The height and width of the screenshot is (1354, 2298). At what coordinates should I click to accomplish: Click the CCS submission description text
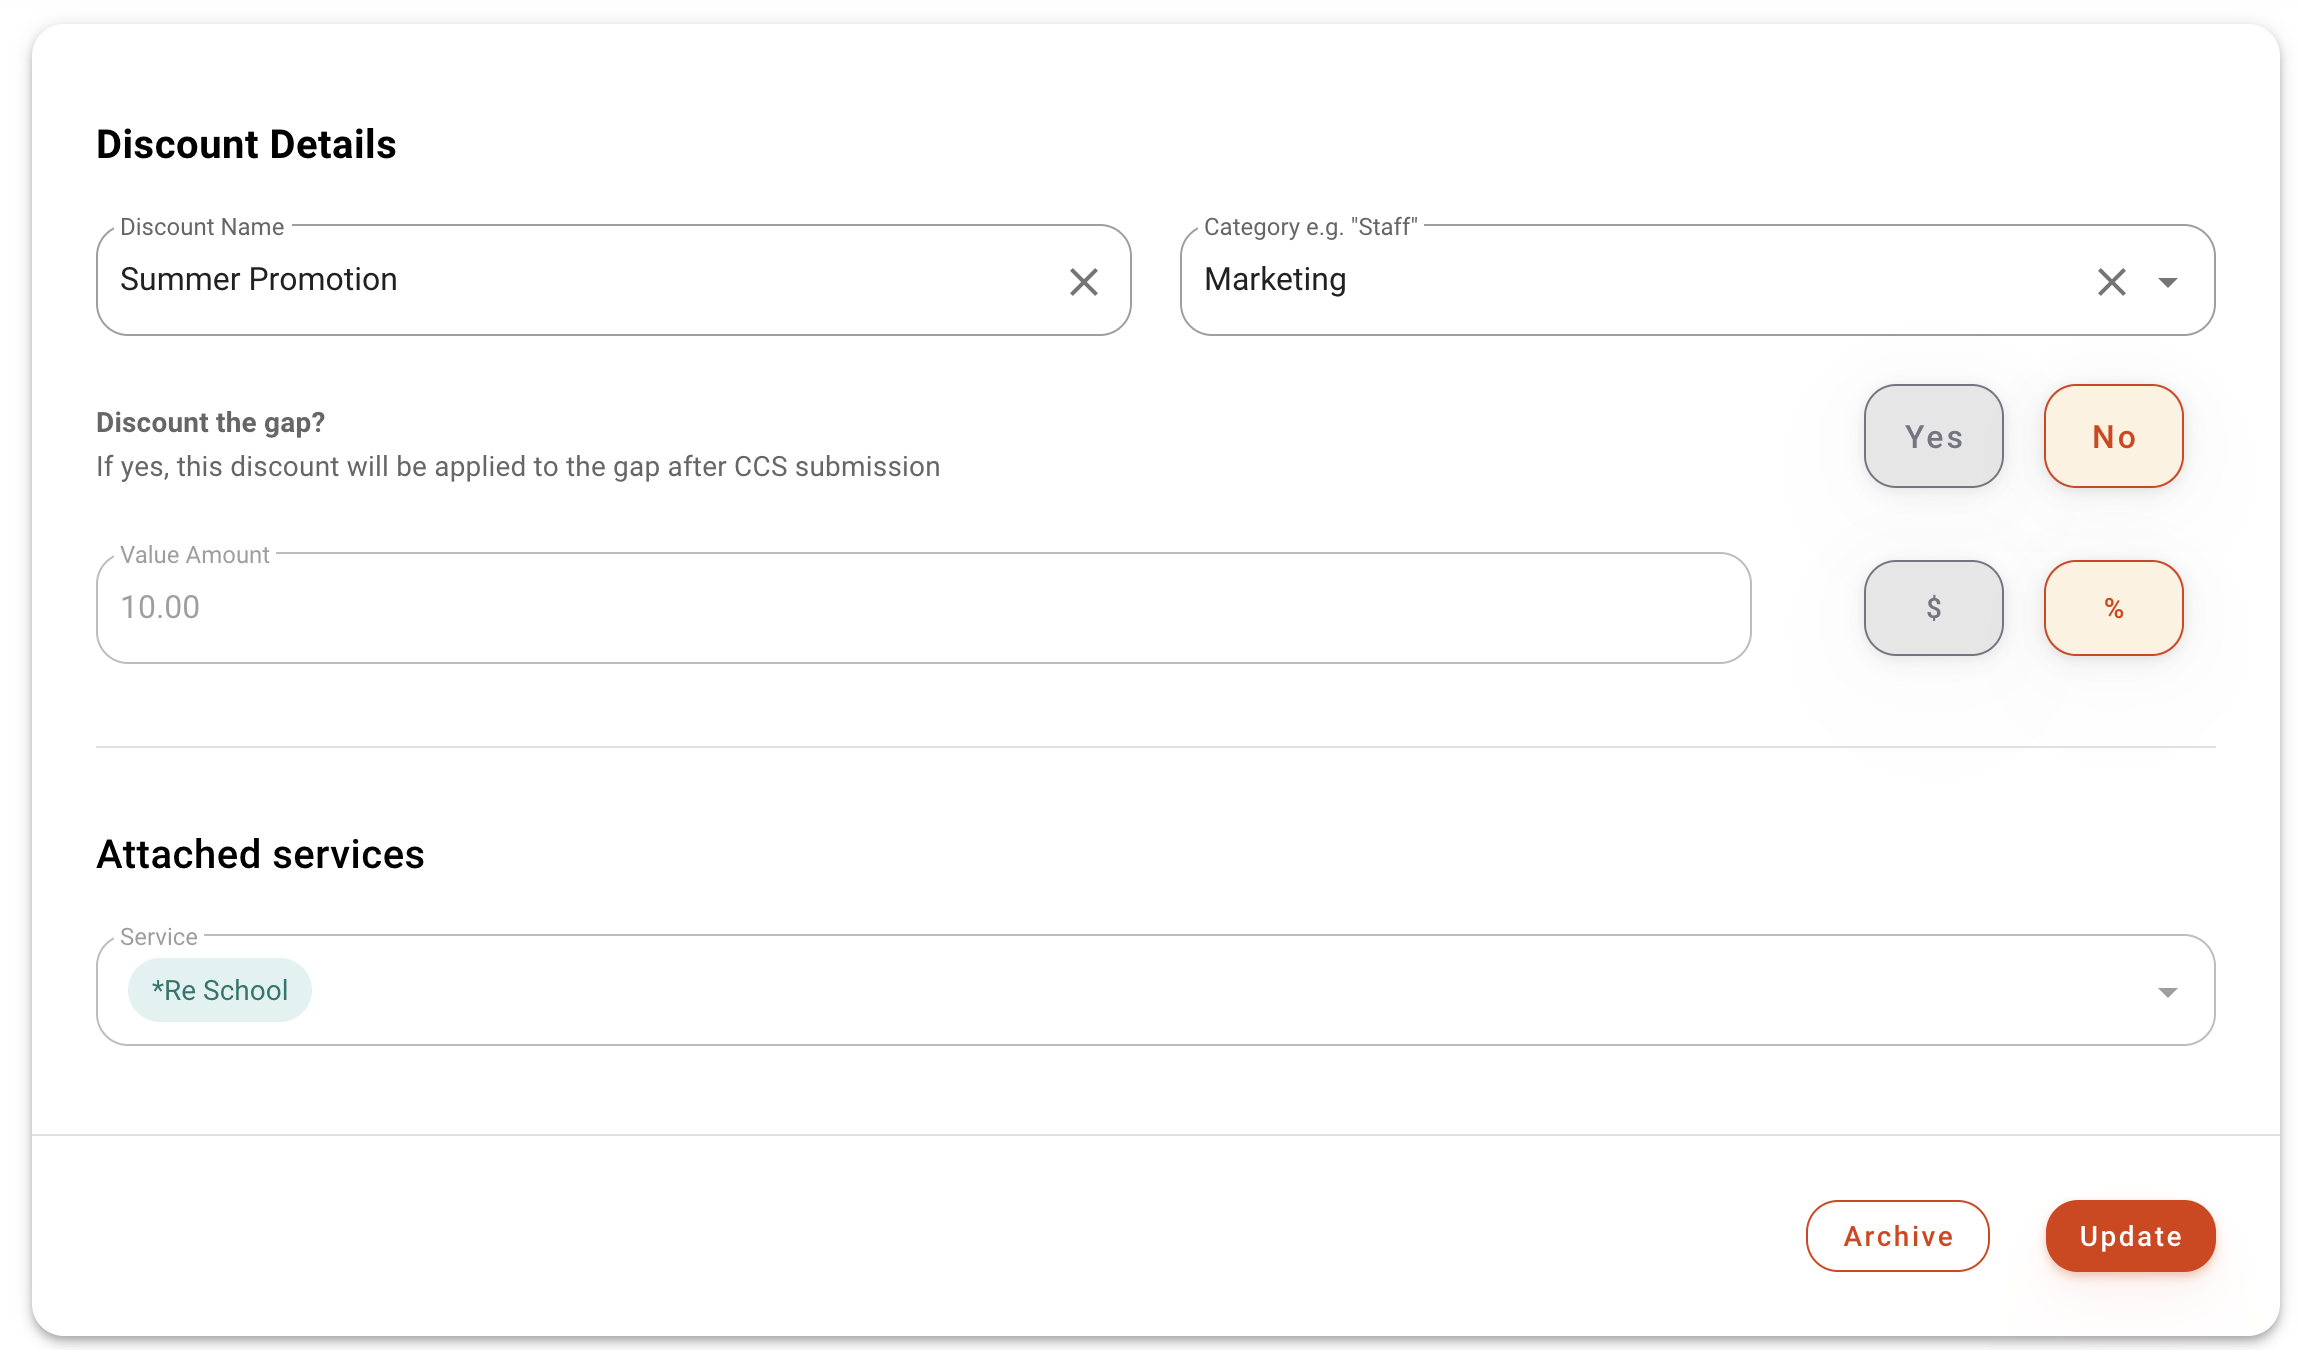click(518, 467)
